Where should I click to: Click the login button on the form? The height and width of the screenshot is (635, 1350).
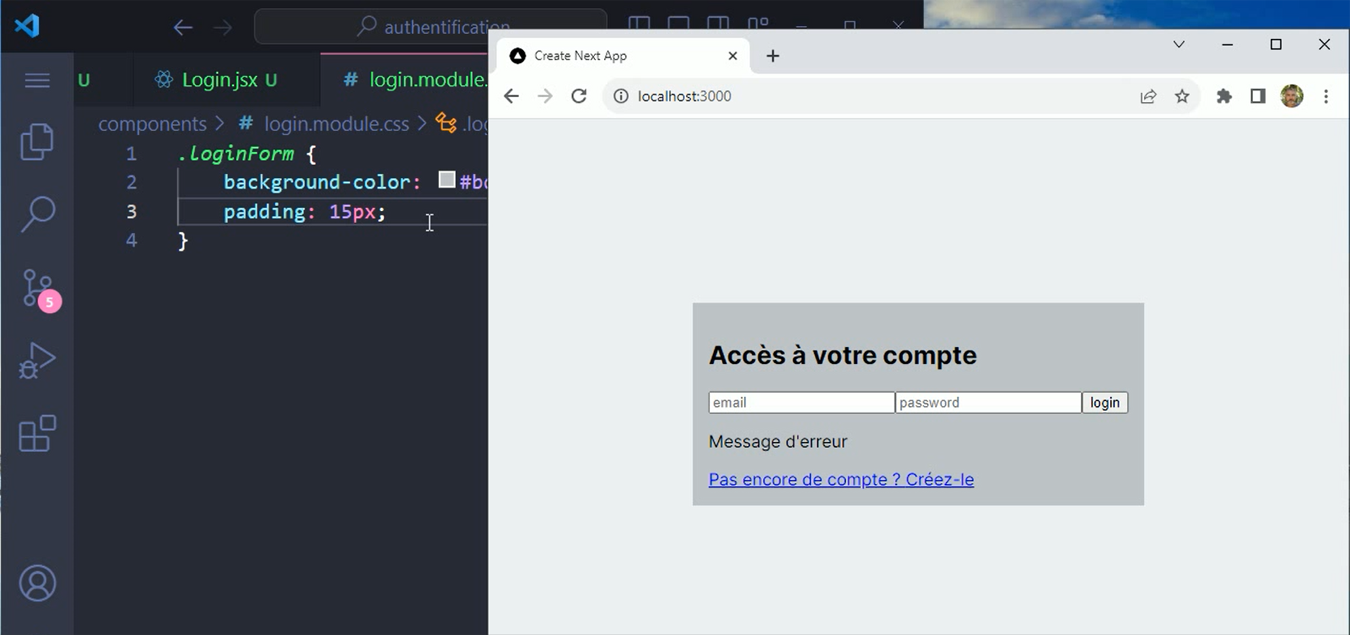(1104, 402)
